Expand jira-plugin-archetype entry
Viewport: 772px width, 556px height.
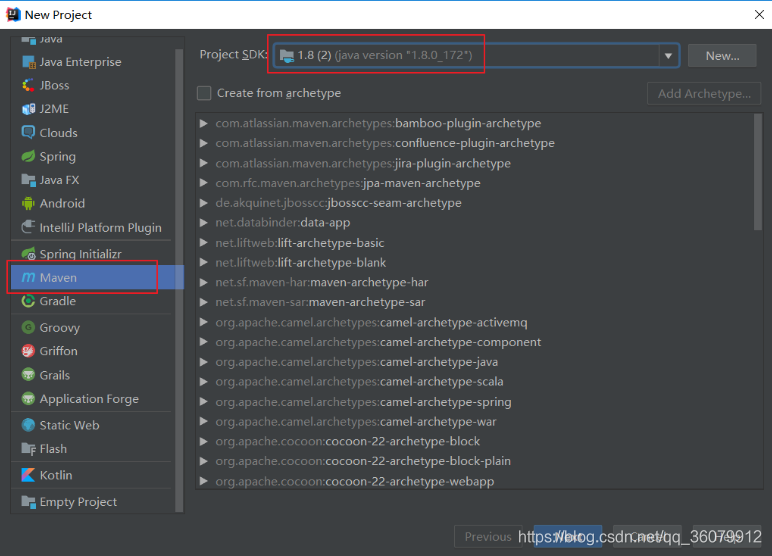203,163
